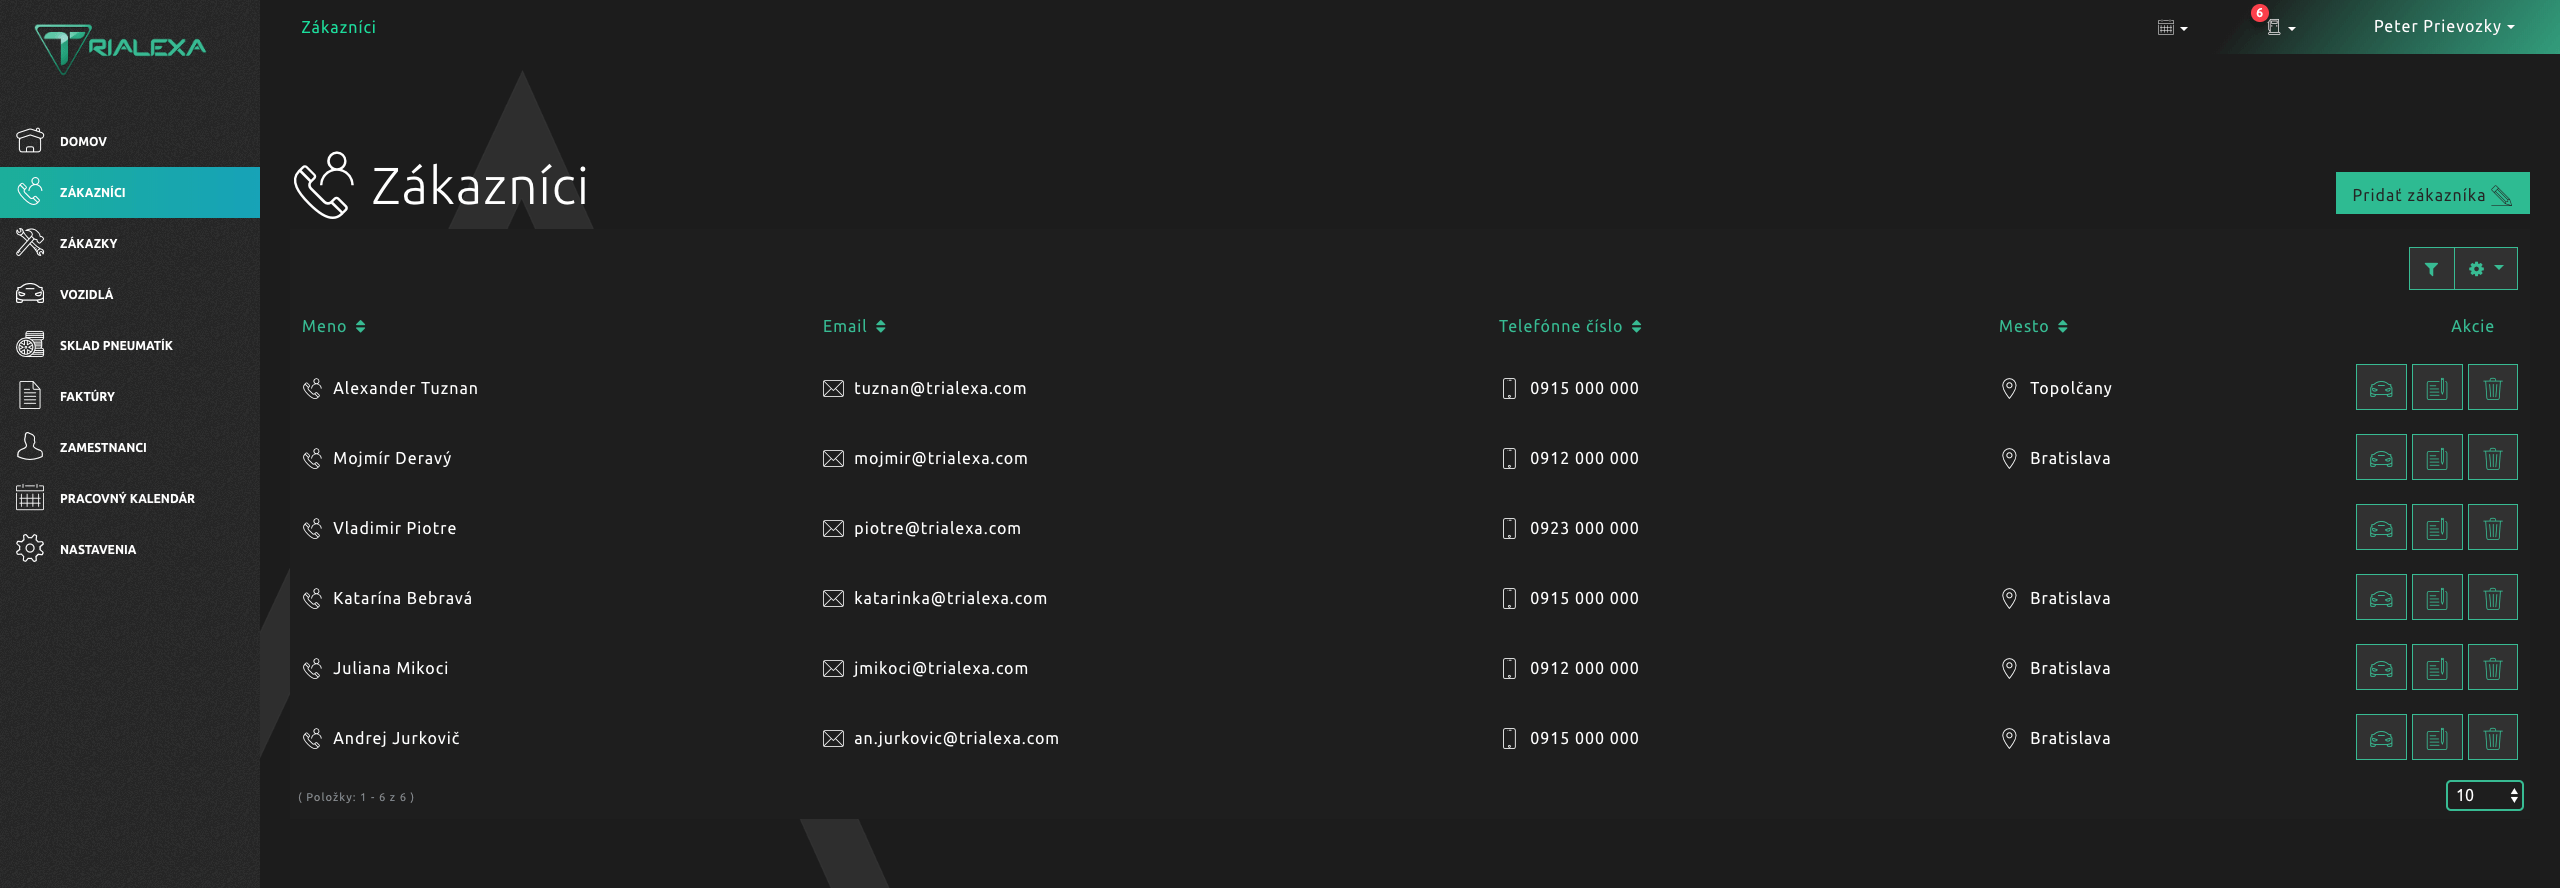Click trash icon in Andrej Jurkovič row
The height and width of the screenshot is (888, 2560).
tap(2492, 738)
